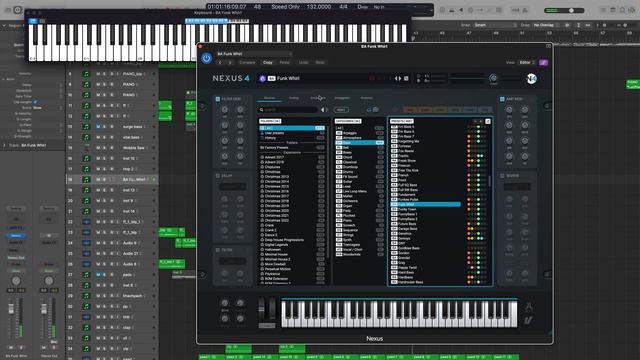Click the Nexus pitch bend wheel
Image resolution: width=640 pixels, height=360 pixels.
(x=262, y=309)
